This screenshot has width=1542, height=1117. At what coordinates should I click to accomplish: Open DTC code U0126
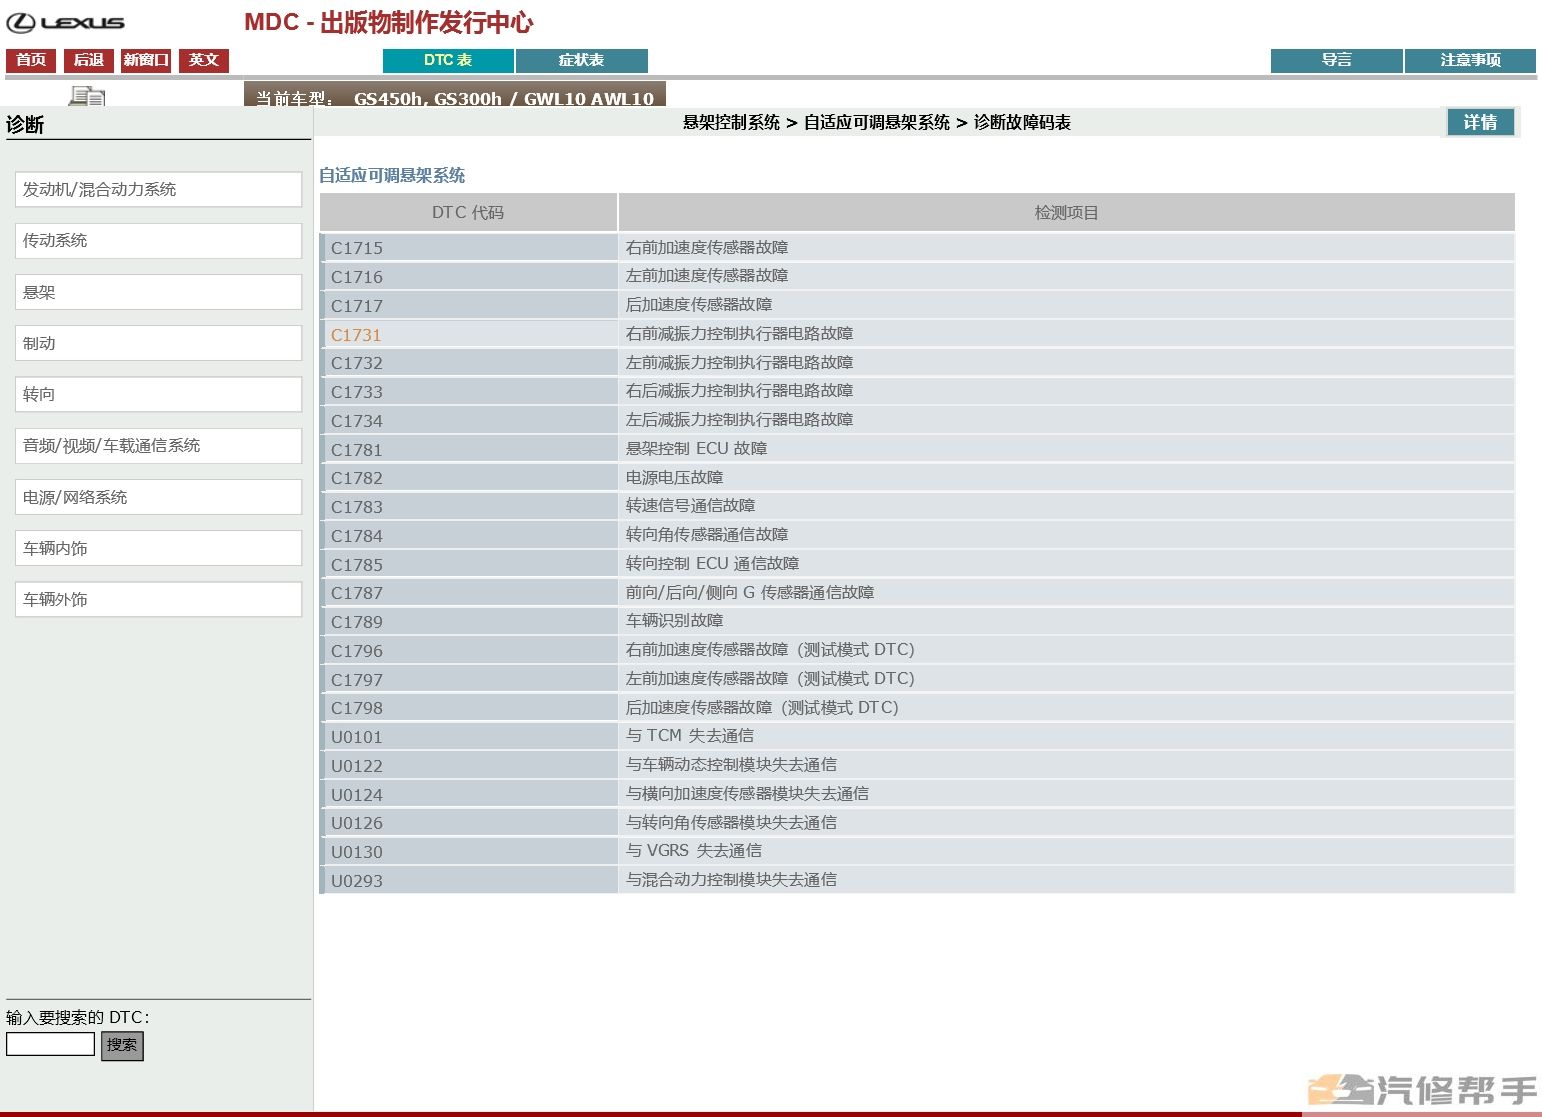coord(357,823)
